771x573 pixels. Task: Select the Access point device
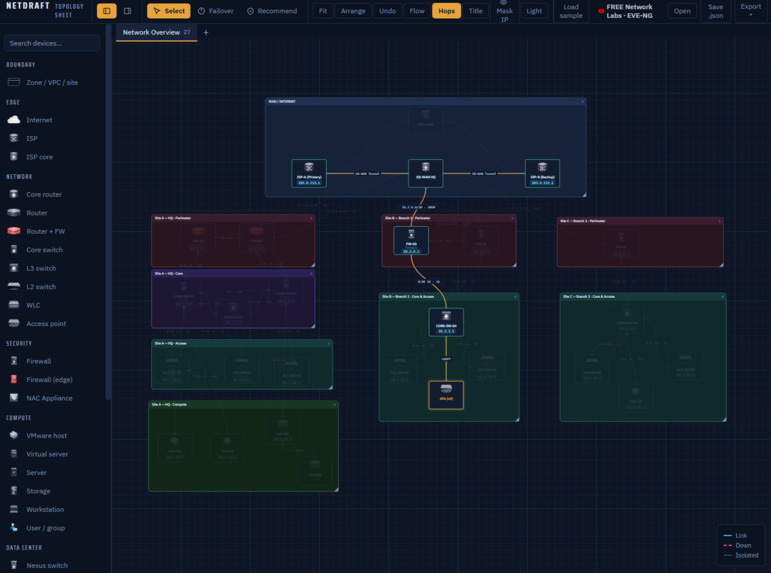point(52,324)
